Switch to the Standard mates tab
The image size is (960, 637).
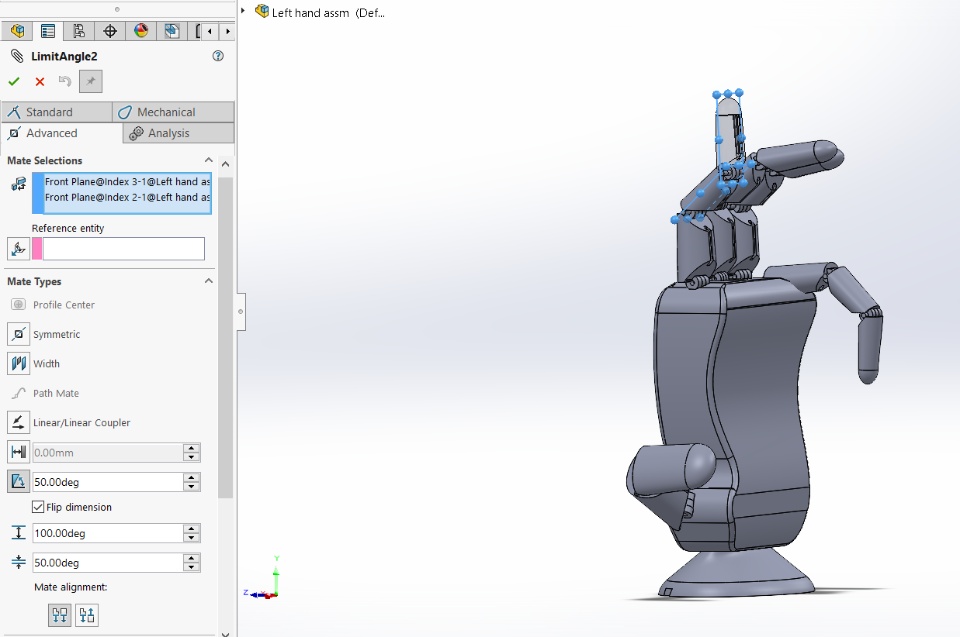[56, 112]
